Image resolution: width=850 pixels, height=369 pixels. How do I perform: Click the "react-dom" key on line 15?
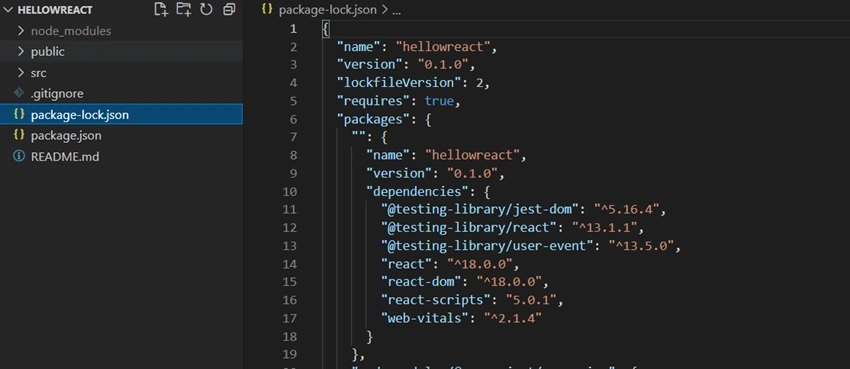pos(422,282)
